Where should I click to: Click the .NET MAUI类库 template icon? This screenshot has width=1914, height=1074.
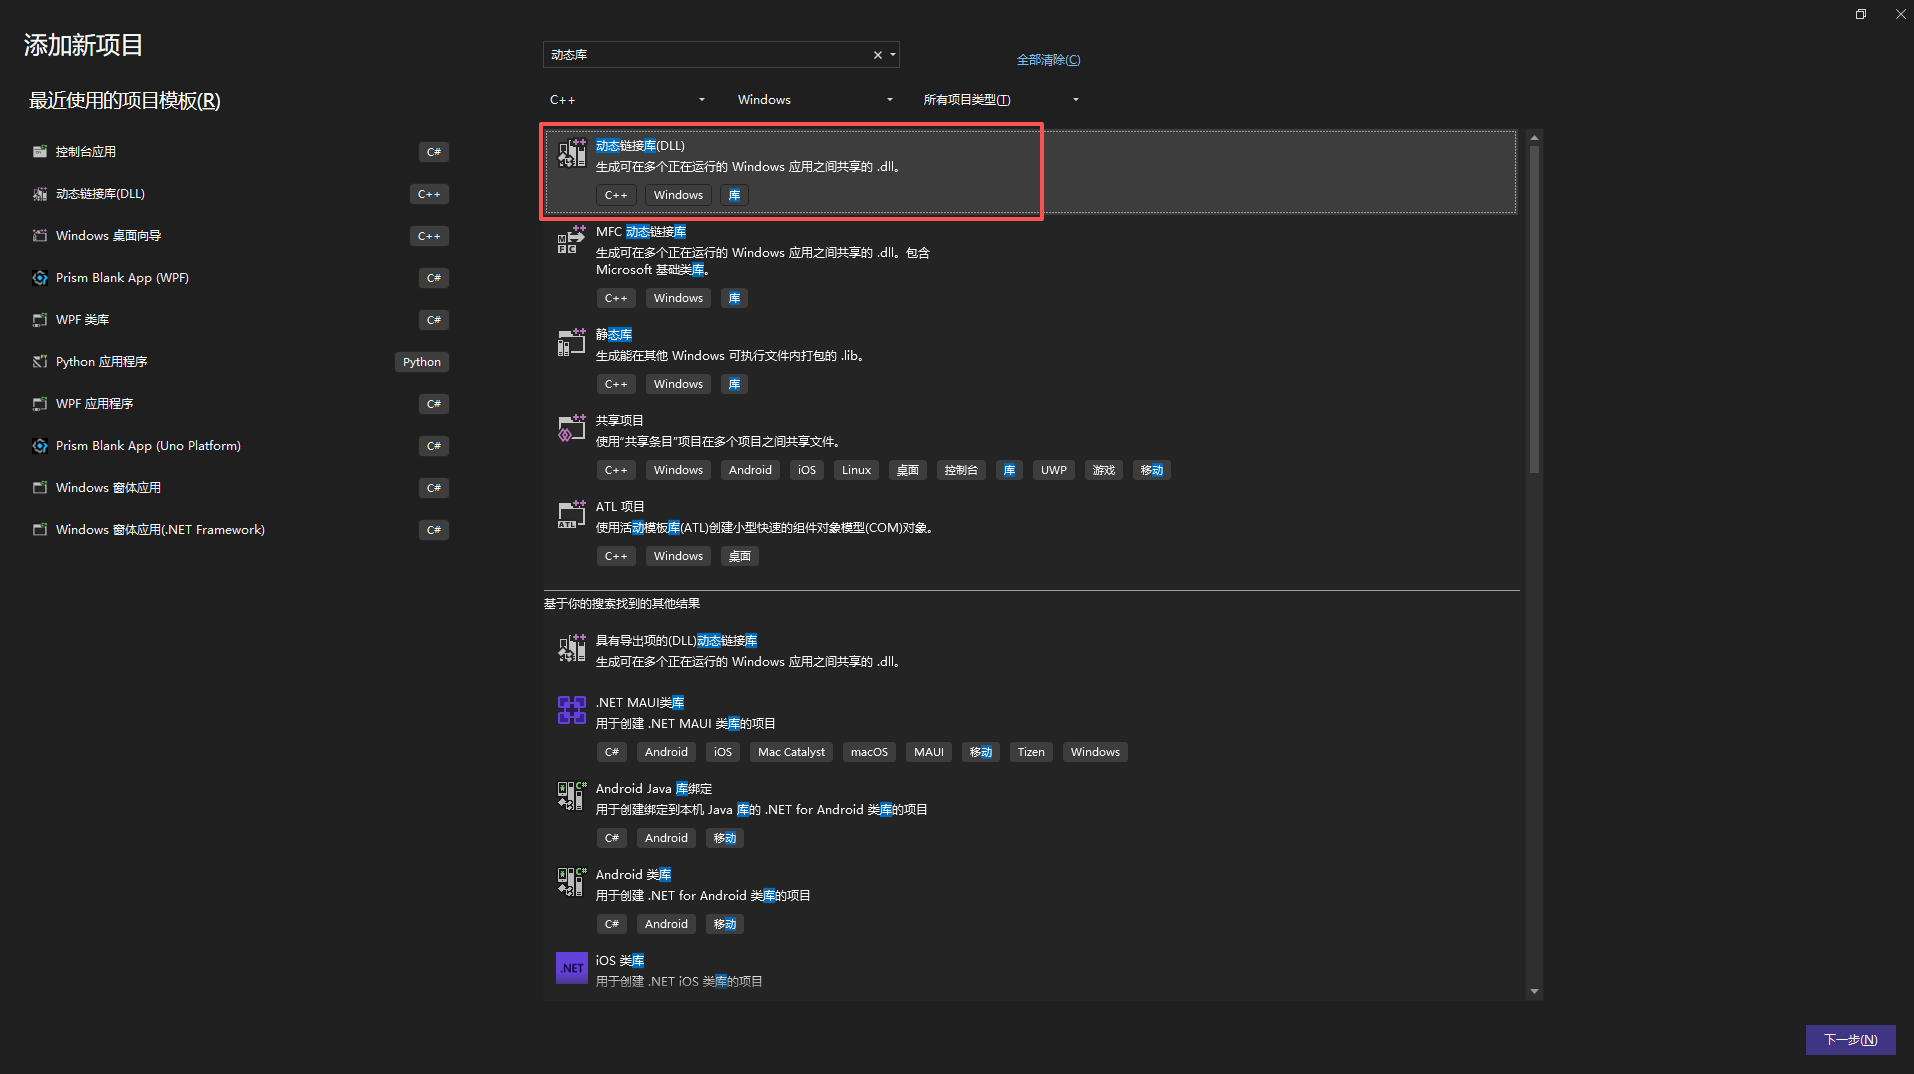click(x=571, y=710)
